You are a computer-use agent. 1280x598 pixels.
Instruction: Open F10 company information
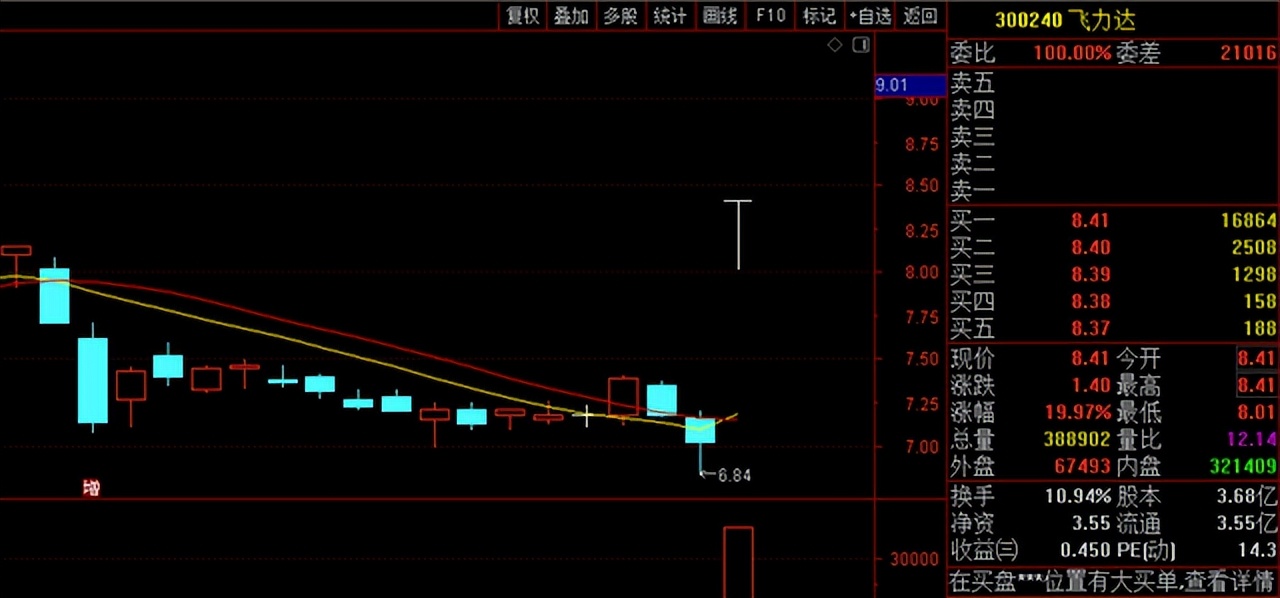coord(770,15)
